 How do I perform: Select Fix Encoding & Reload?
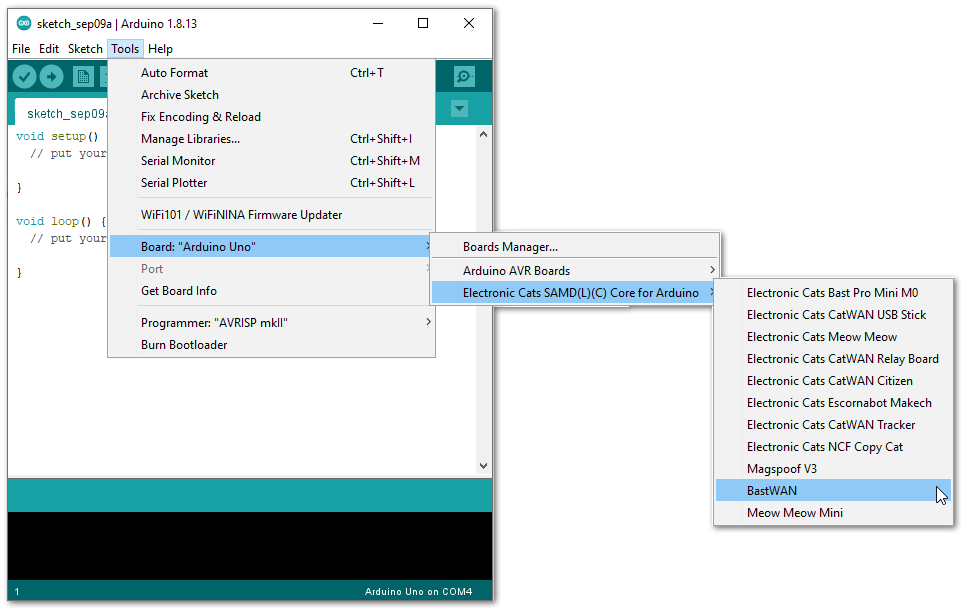pyautogui.click(x=271, y=117)
